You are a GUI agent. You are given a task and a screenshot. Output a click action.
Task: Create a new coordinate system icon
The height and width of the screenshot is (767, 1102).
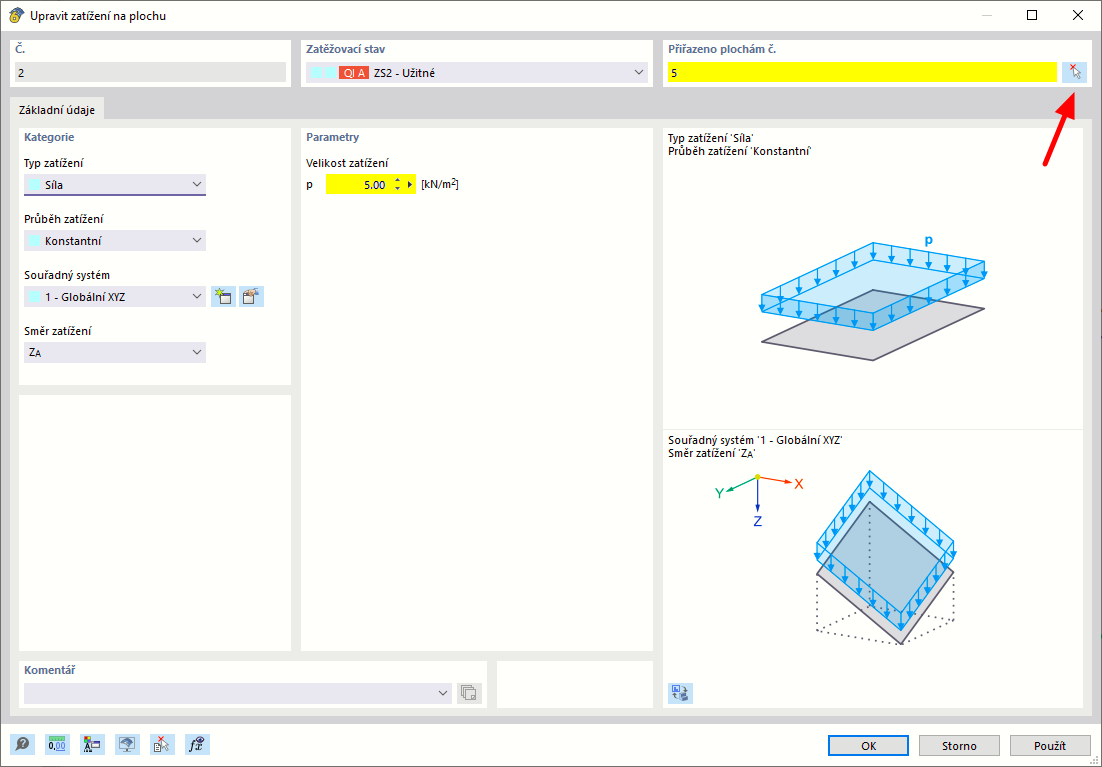coord(223,297)
